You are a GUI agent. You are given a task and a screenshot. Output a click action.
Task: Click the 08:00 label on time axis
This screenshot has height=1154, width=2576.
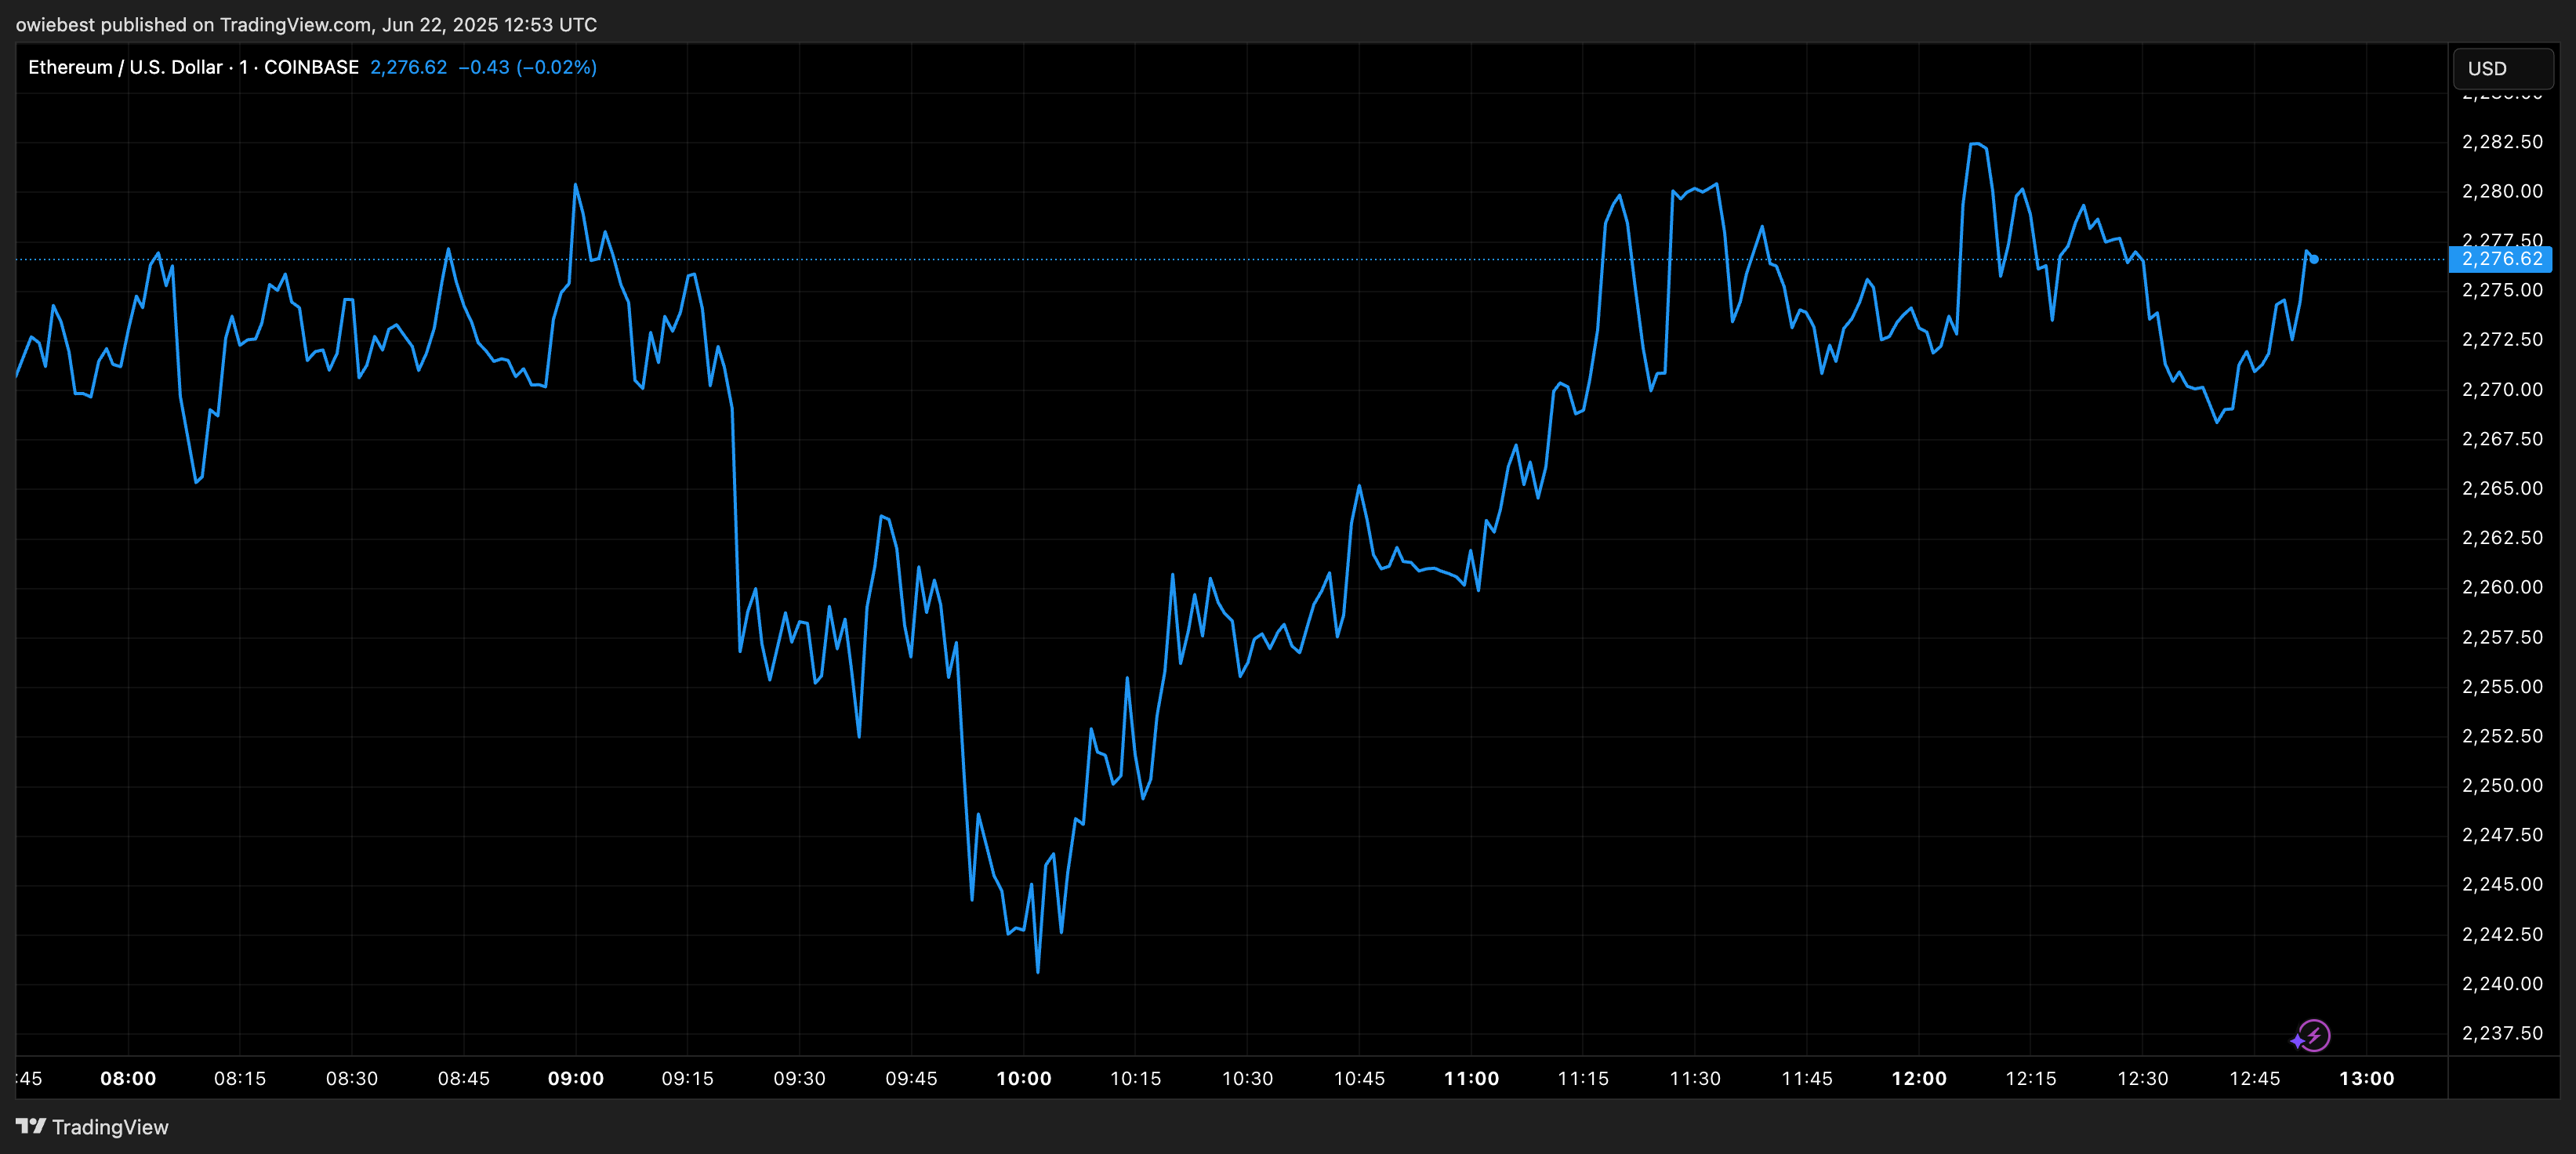coord(128,1079)
